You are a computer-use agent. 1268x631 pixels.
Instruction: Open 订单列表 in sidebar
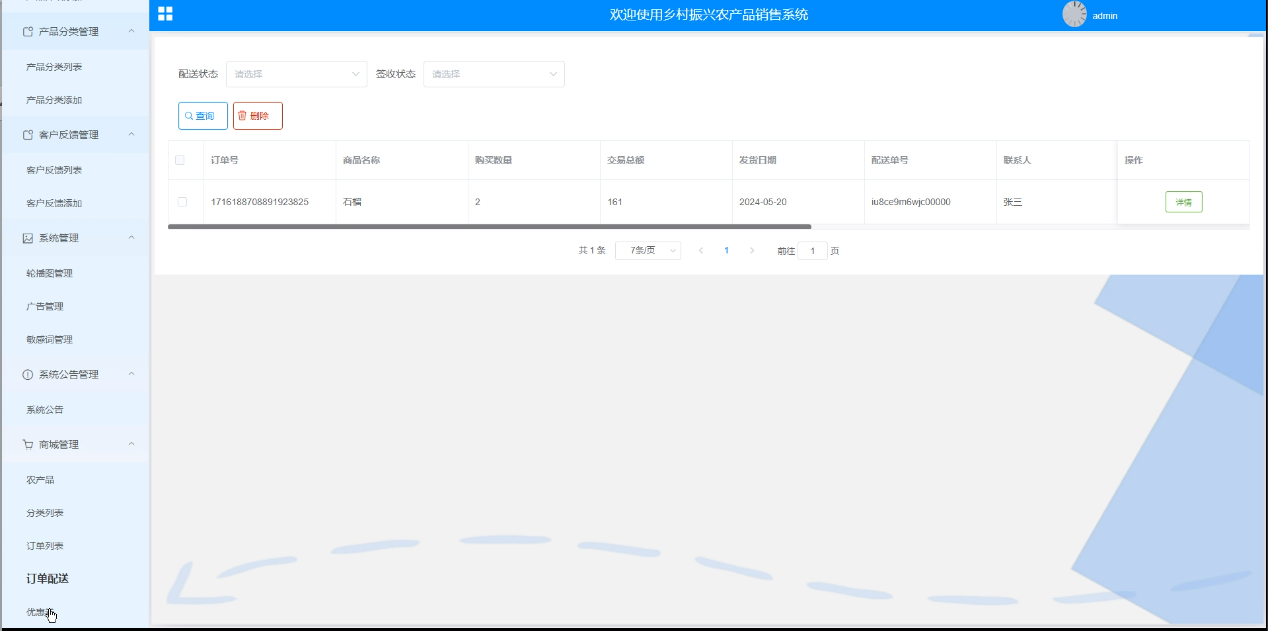click(45, 546)
